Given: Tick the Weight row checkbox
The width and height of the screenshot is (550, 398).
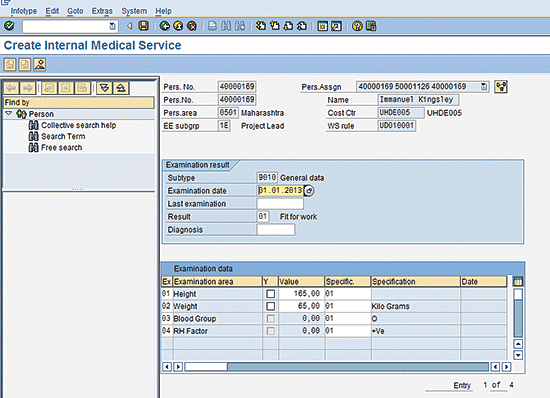Looking at the screenshot, I should [270, 306].
